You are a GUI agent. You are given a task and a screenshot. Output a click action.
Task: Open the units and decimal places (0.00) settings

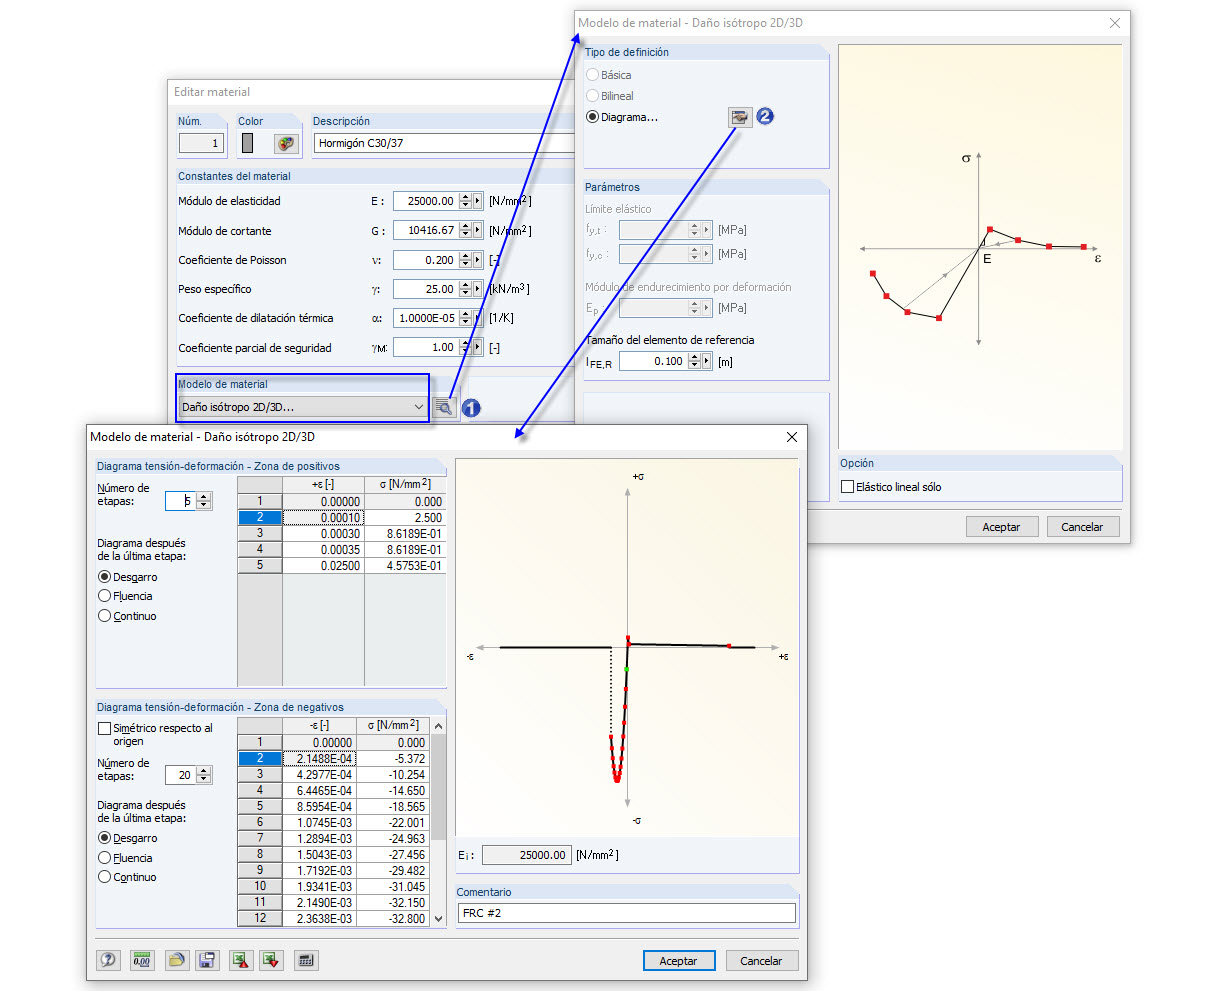pos(143,960)
